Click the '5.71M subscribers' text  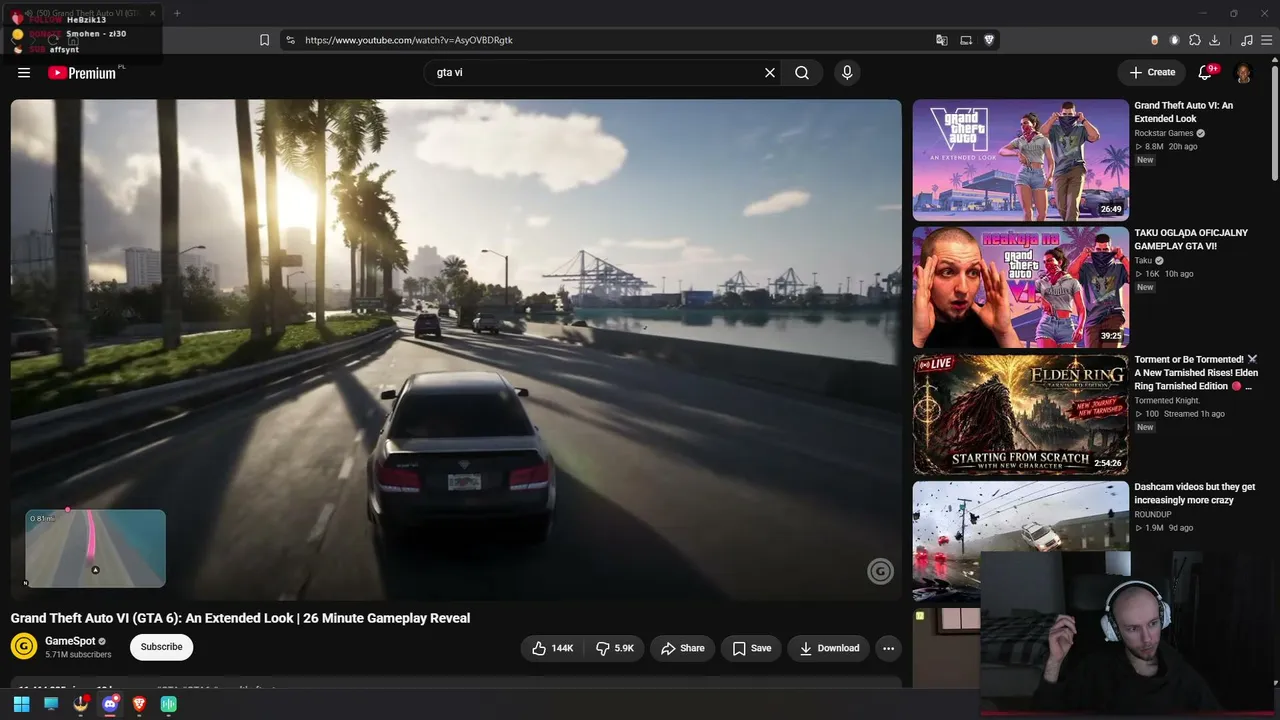pyautogui.click(x=78, y=655)
